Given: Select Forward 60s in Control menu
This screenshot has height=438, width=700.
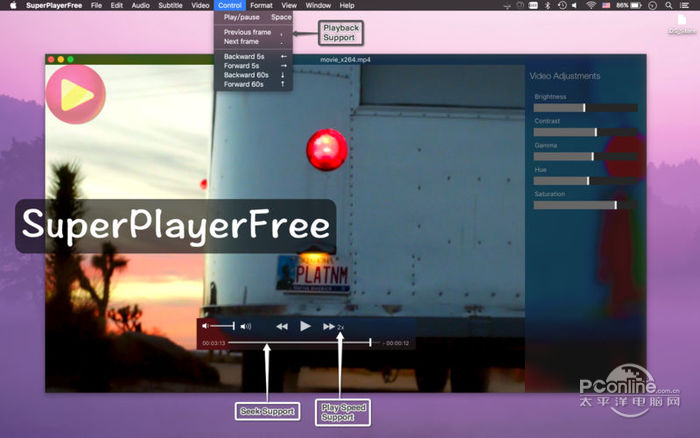Looking at the screenshot, I should pyautogui.click(x=253, y=84).
